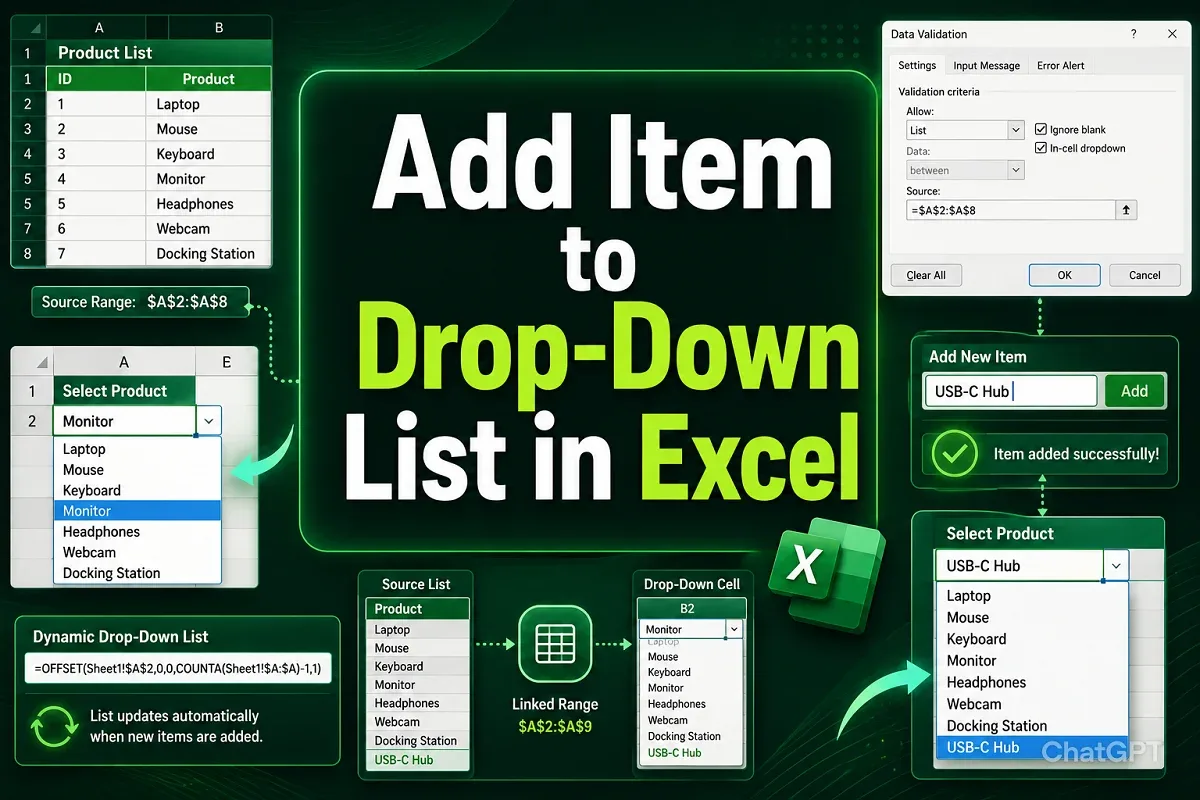Select Mouse in Drop-Down Cell list

pyautogui.click(x=691, y=657)
